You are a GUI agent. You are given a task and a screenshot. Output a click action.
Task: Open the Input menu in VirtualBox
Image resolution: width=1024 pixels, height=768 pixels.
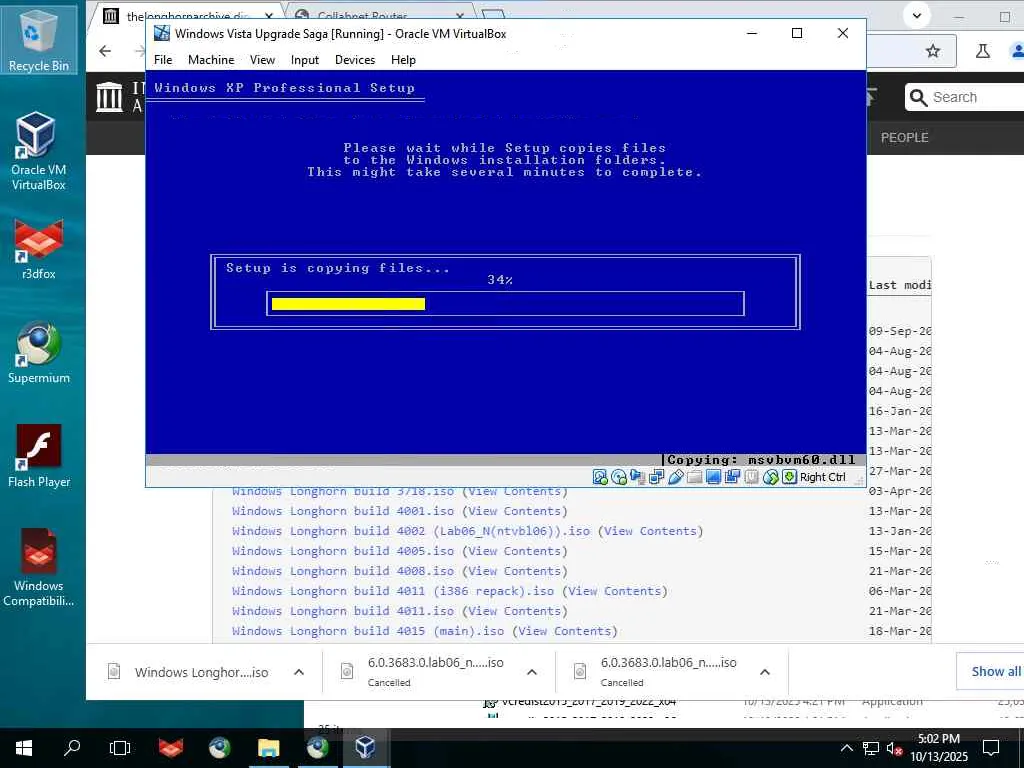(x=304, y=59)
